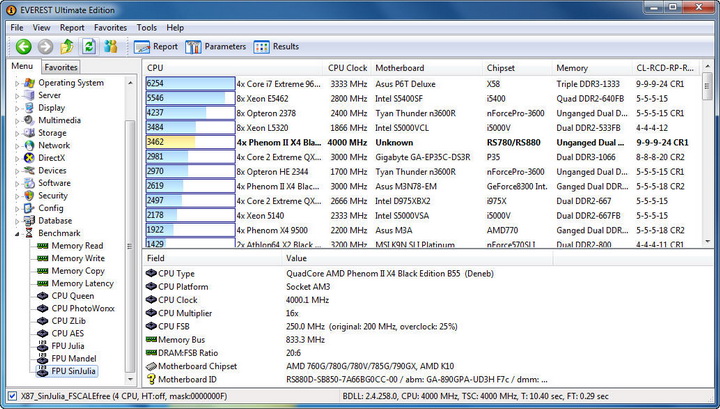Select the FPU SinJulia tree item
This screenshot has height=409, width=720.
click(x=73, y=371)
